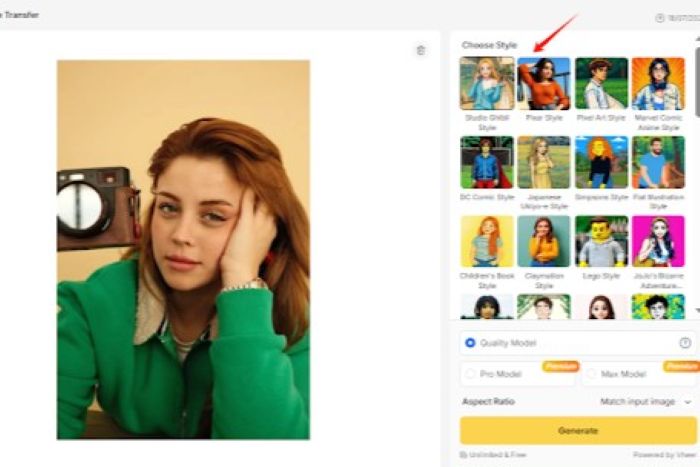Click the uploaded portrait photo preview
This screenshot has height=467, width=700.
(x=183, y=249)
